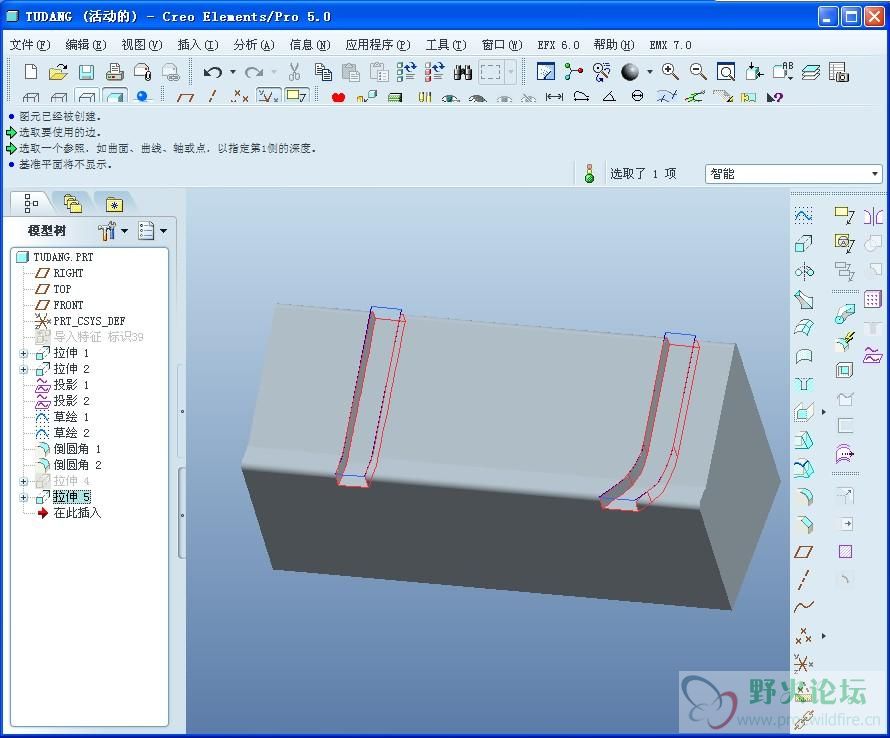Switch to wireframe display style
This screenshot has height=738, width=890.
click(31, 98)
